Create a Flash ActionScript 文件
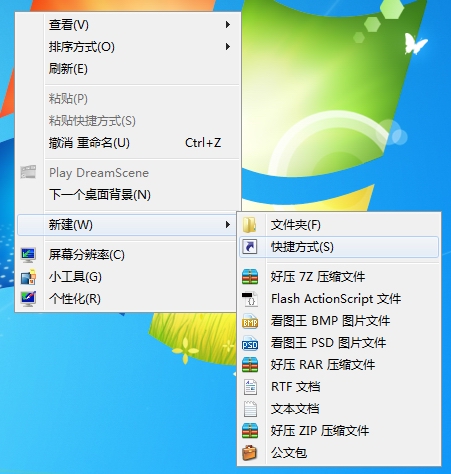This screenshot has height=474, width=451. coord(339,299)
